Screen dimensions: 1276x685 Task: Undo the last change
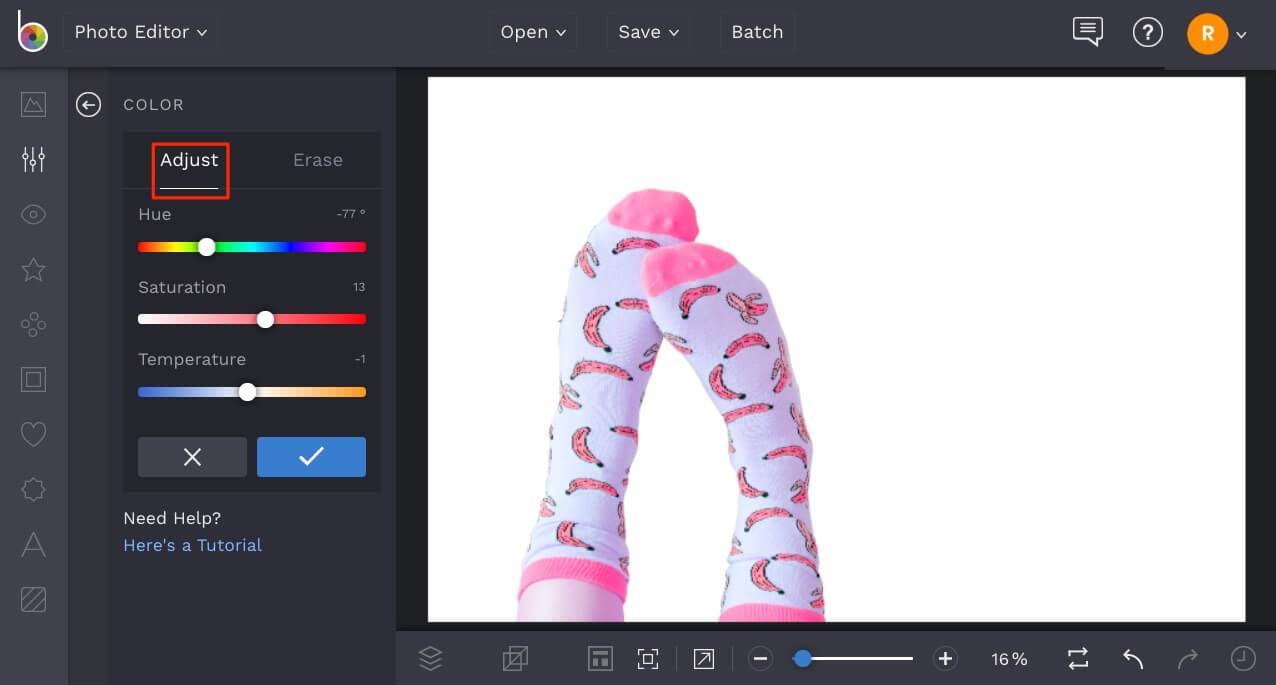click(1132, 658)
